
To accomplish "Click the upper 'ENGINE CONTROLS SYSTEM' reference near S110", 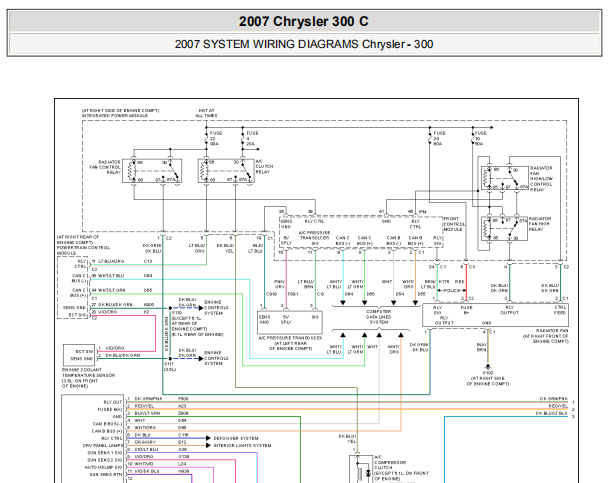I will (216, 307).
